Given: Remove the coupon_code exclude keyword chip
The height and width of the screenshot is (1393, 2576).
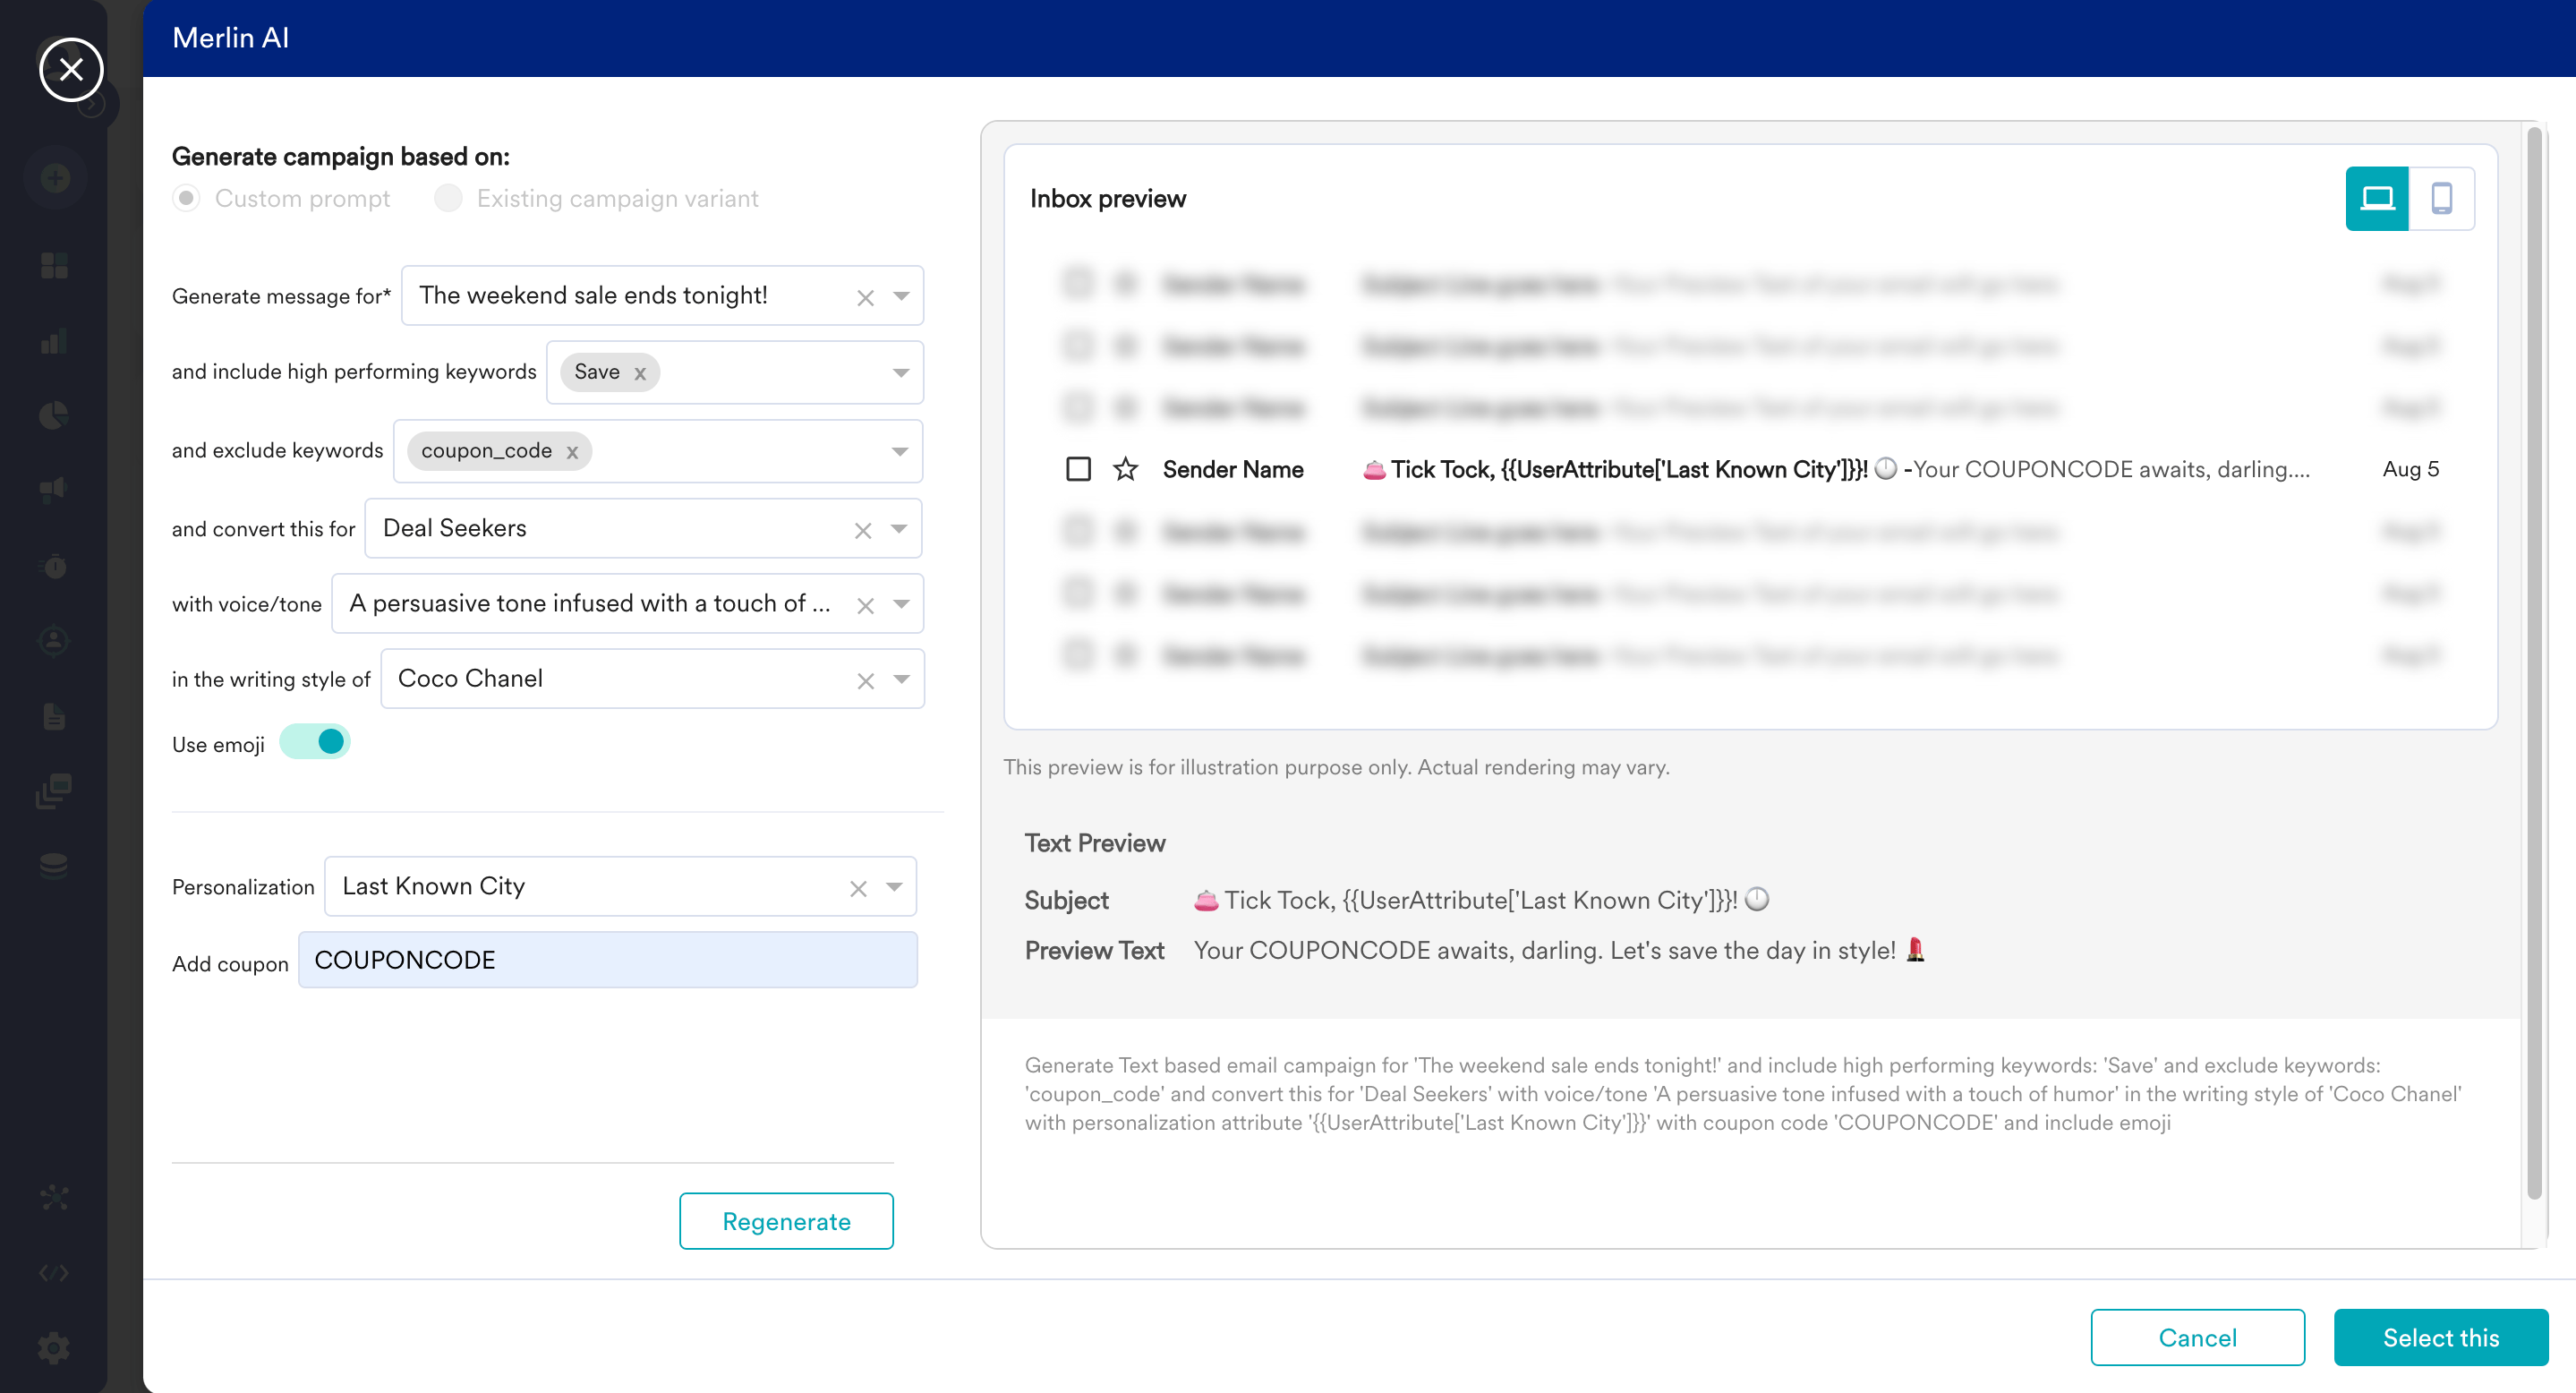Looking at the screenshot, I should click(572, 452).
